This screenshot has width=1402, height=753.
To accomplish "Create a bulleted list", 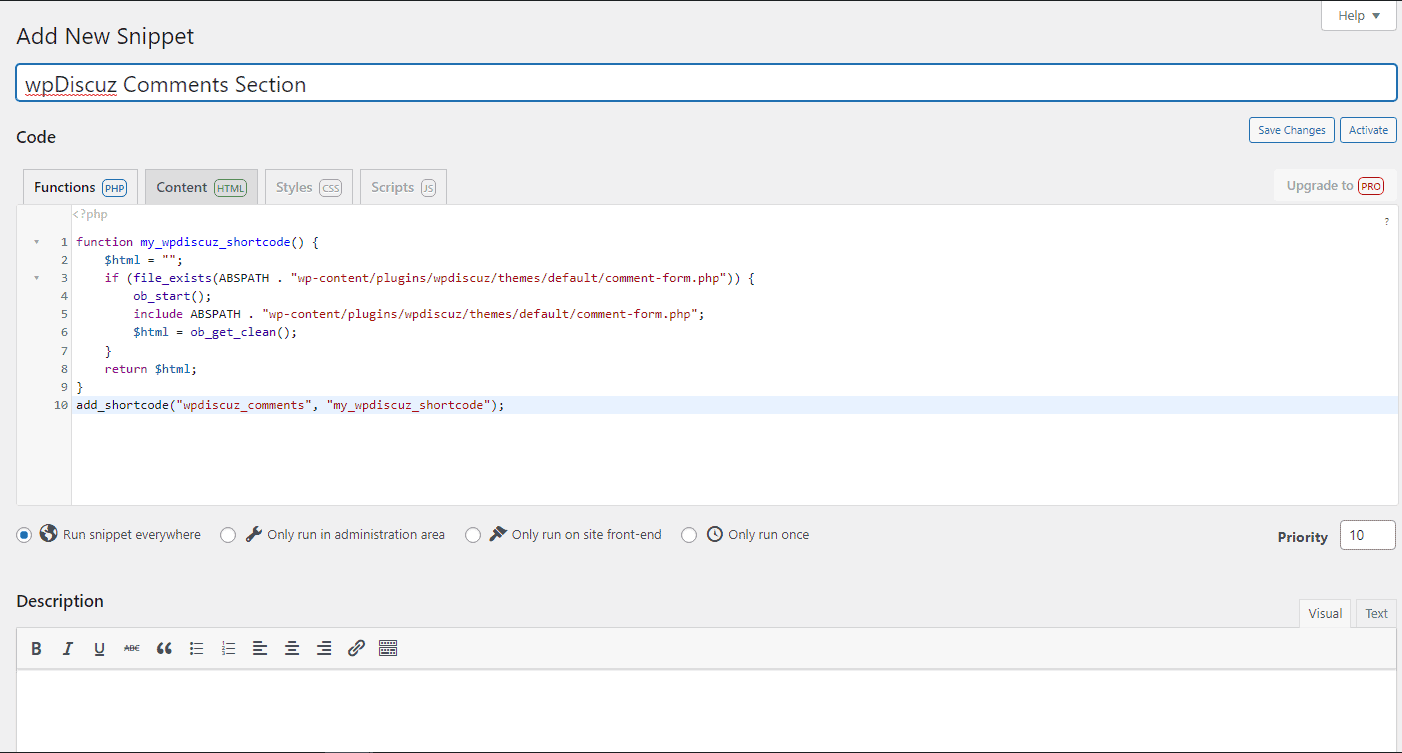I will point(197,649).
